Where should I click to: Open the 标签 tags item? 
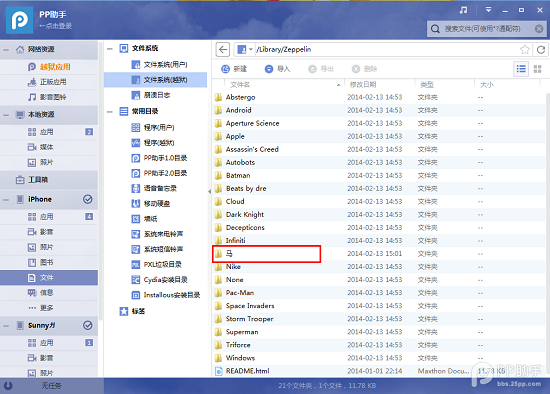point(132,311)
